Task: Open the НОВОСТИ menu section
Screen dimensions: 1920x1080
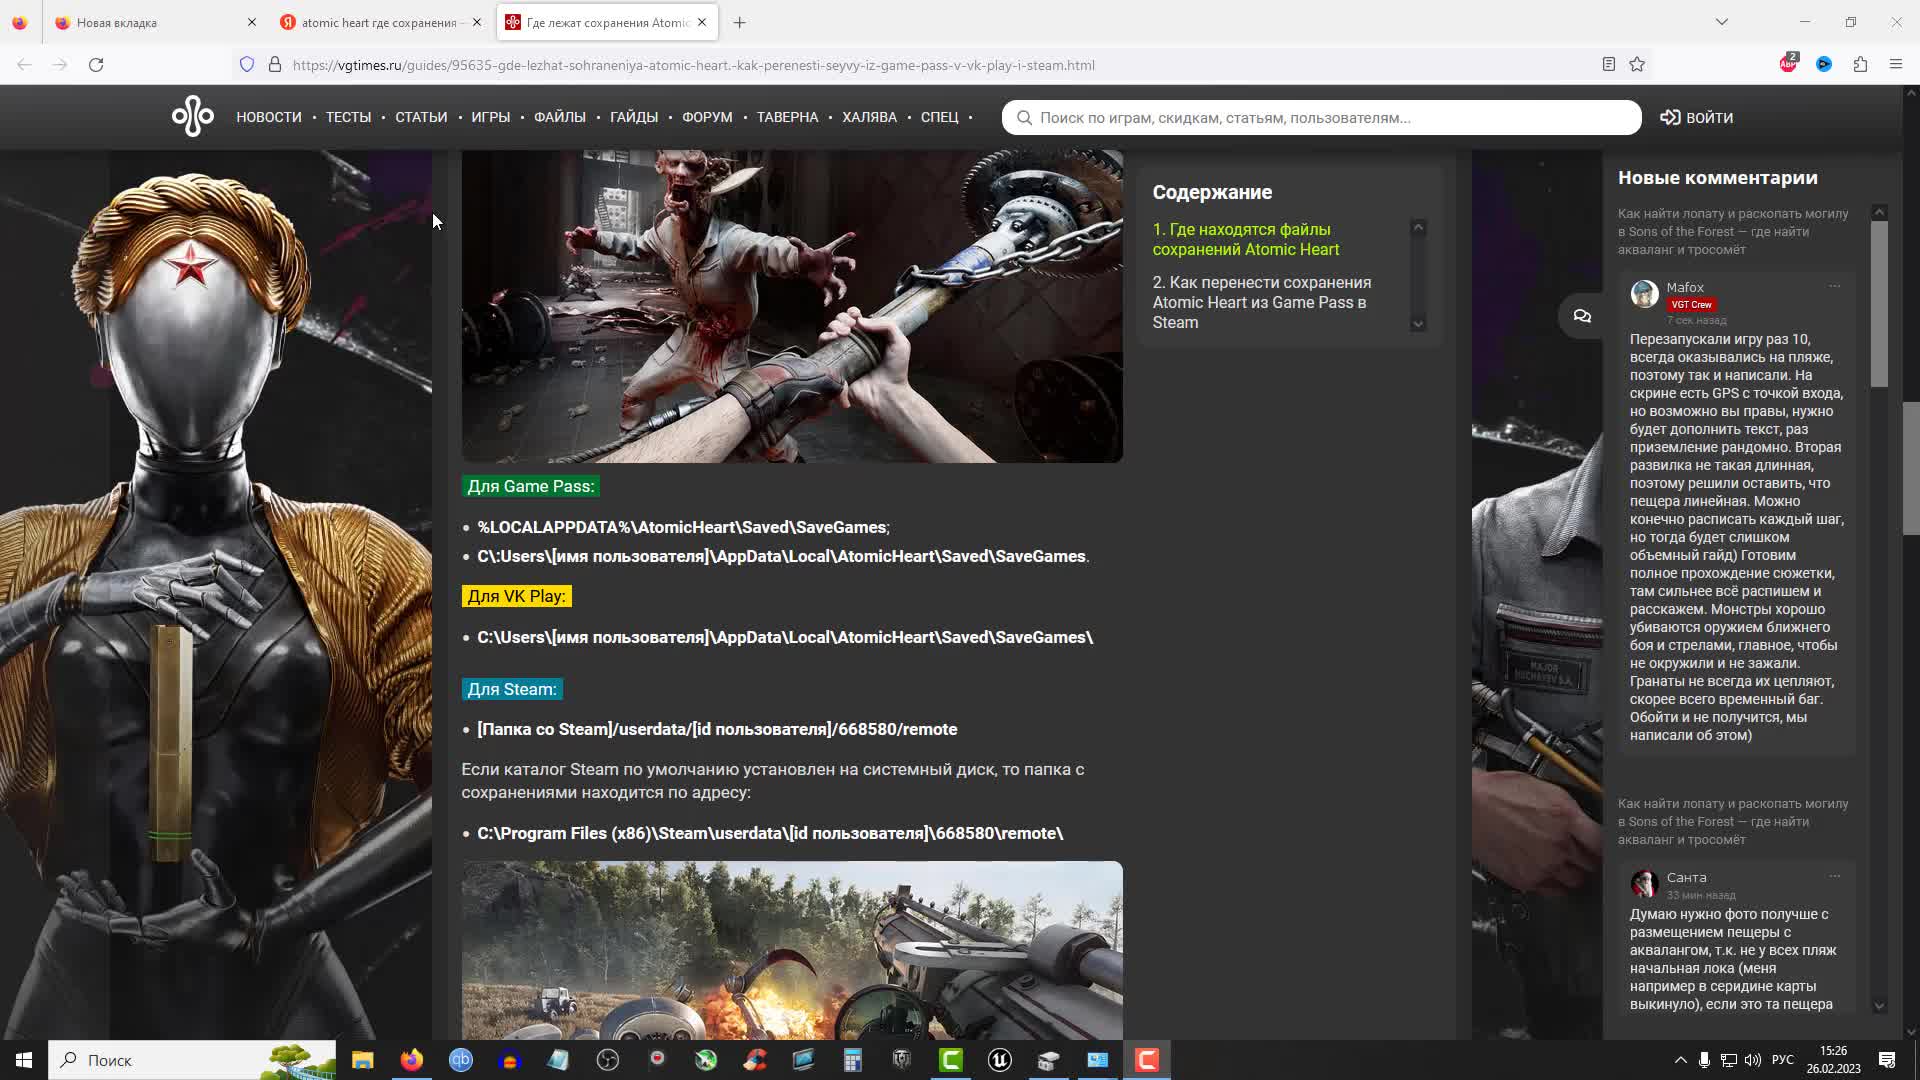Action: [269, 117]
